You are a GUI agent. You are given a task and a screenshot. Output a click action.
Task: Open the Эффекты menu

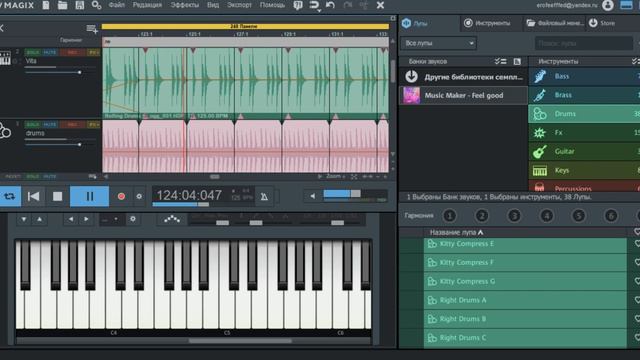pos(184,5)
